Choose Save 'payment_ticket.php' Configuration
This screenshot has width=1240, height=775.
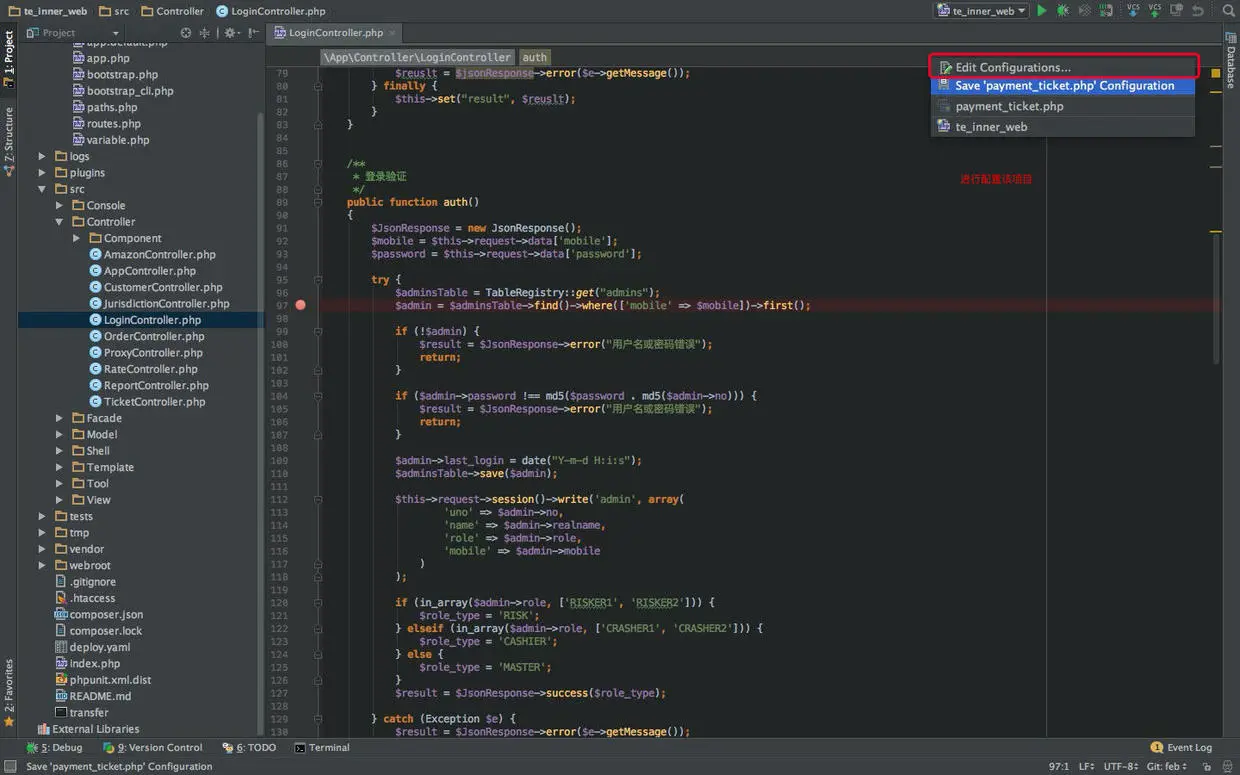pyautogui.click(x=1062, y=86)
